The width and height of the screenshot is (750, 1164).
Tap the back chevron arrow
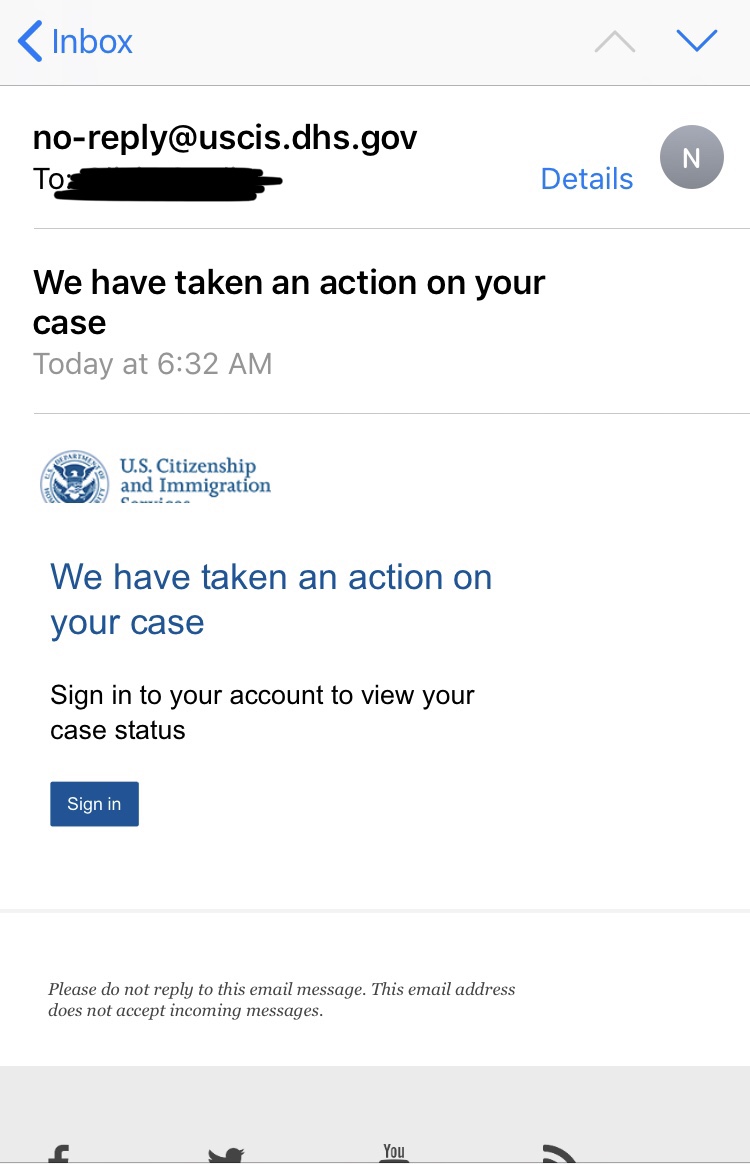(30, 41)
